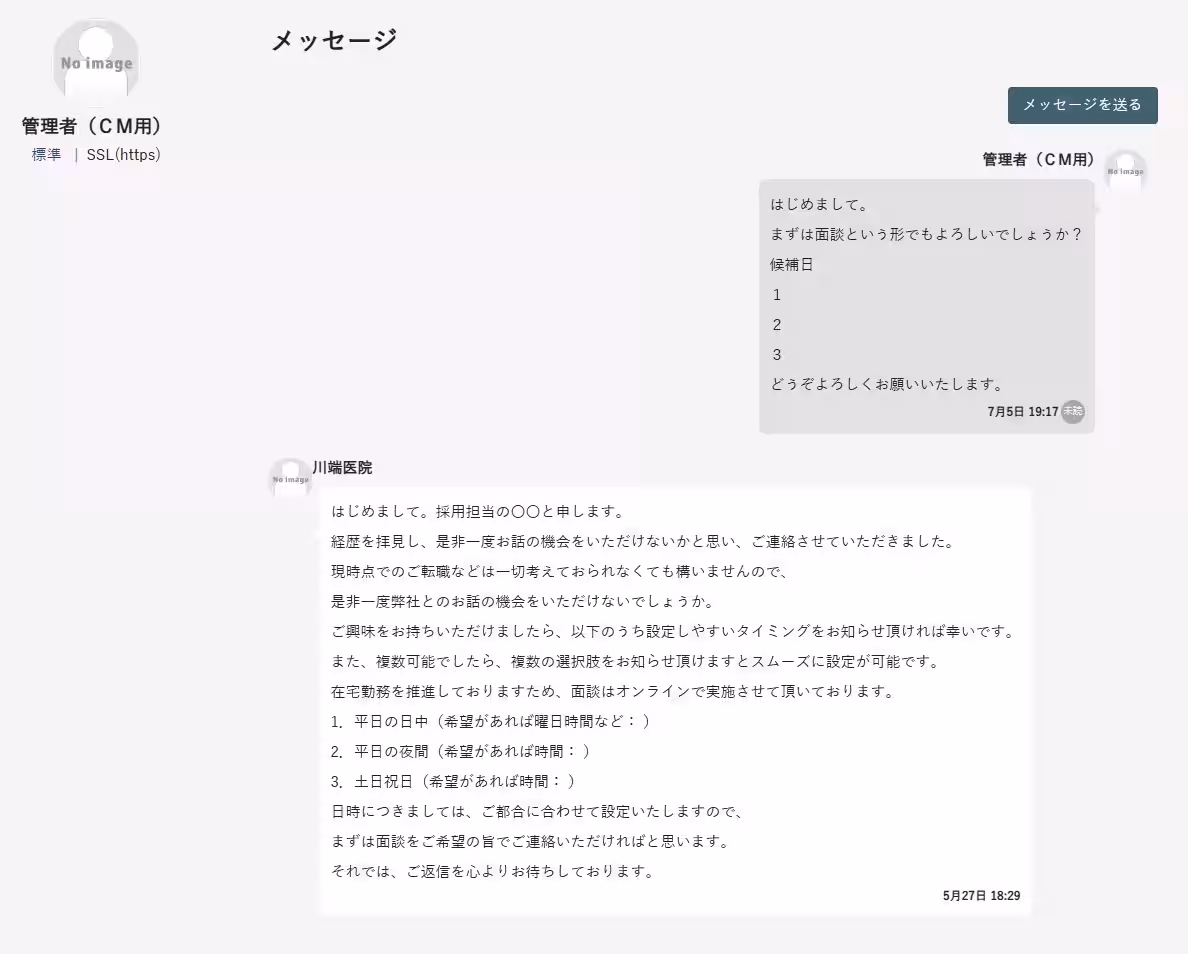This screenshot has width=1188, height=954.
Task: Click candidate number 1 in the gray bubble
Action: click(776, 294)
